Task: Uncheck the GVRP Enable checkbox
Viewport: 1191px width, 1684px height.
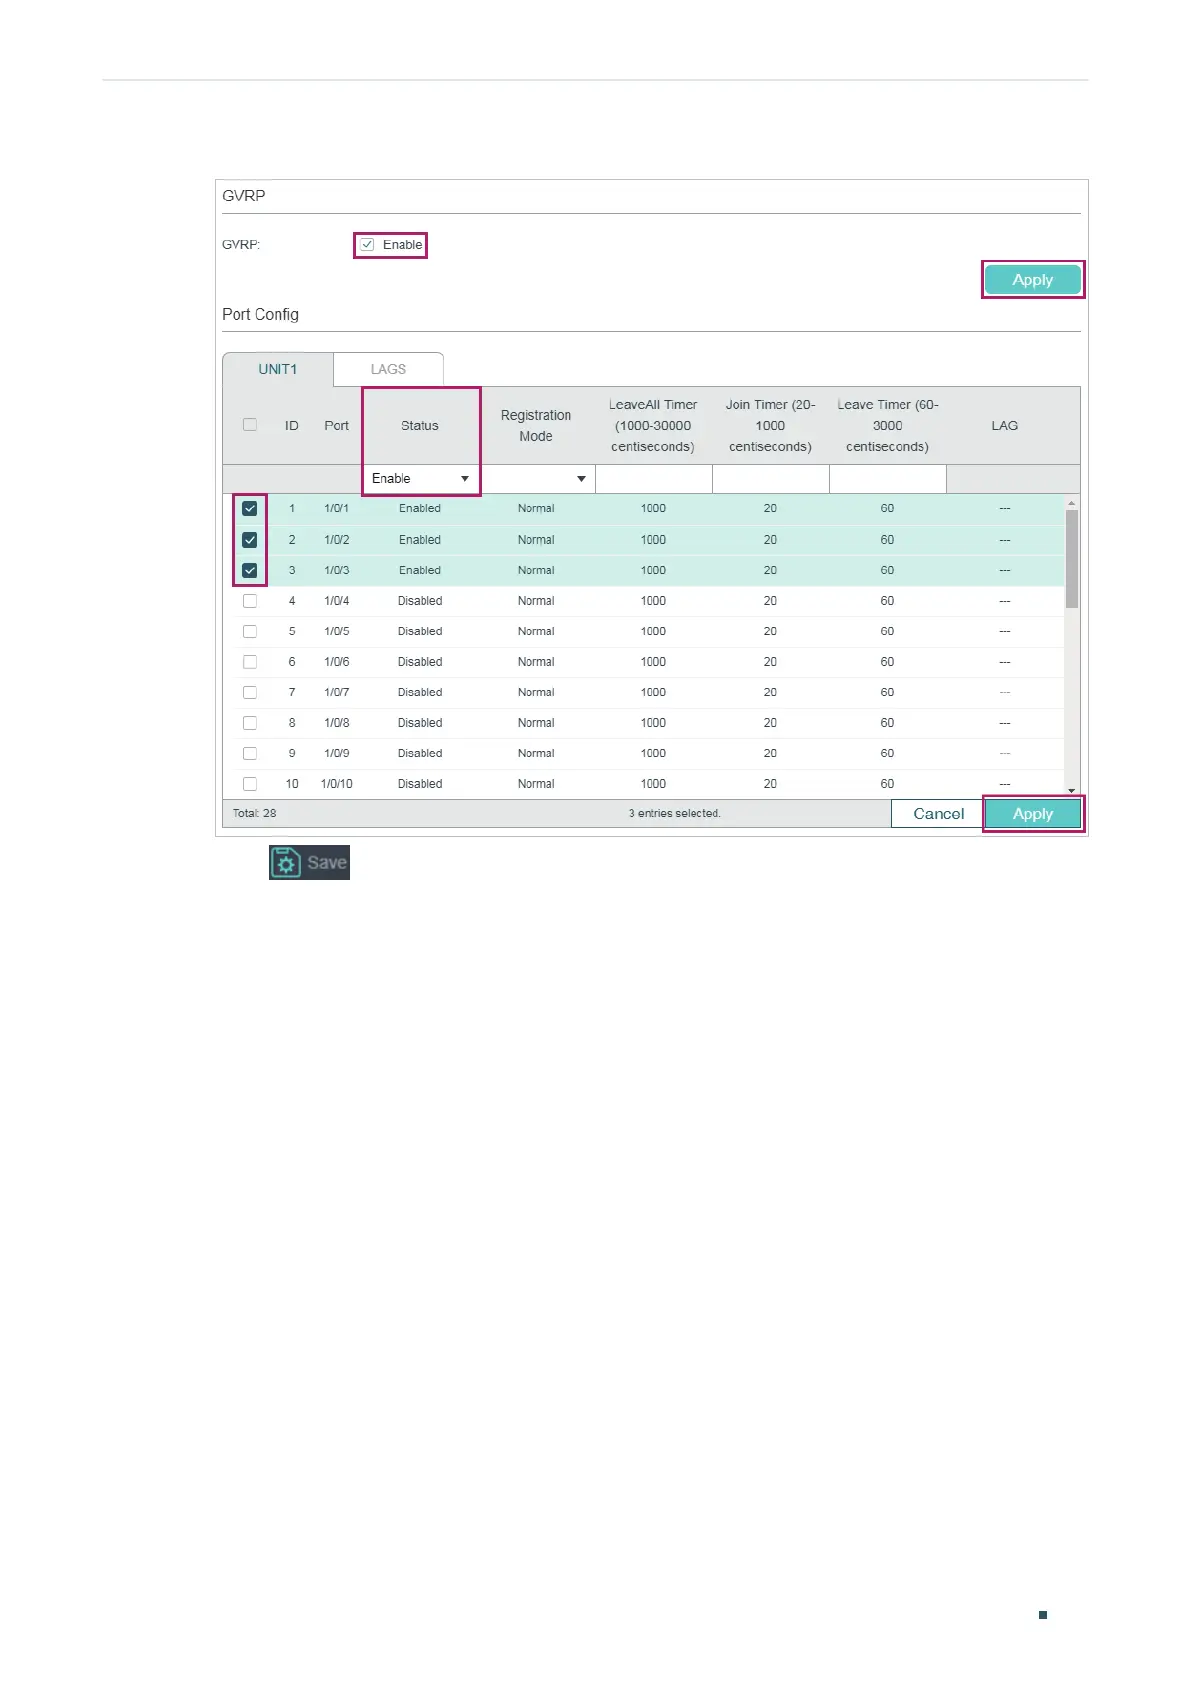Action: (367, 245)
